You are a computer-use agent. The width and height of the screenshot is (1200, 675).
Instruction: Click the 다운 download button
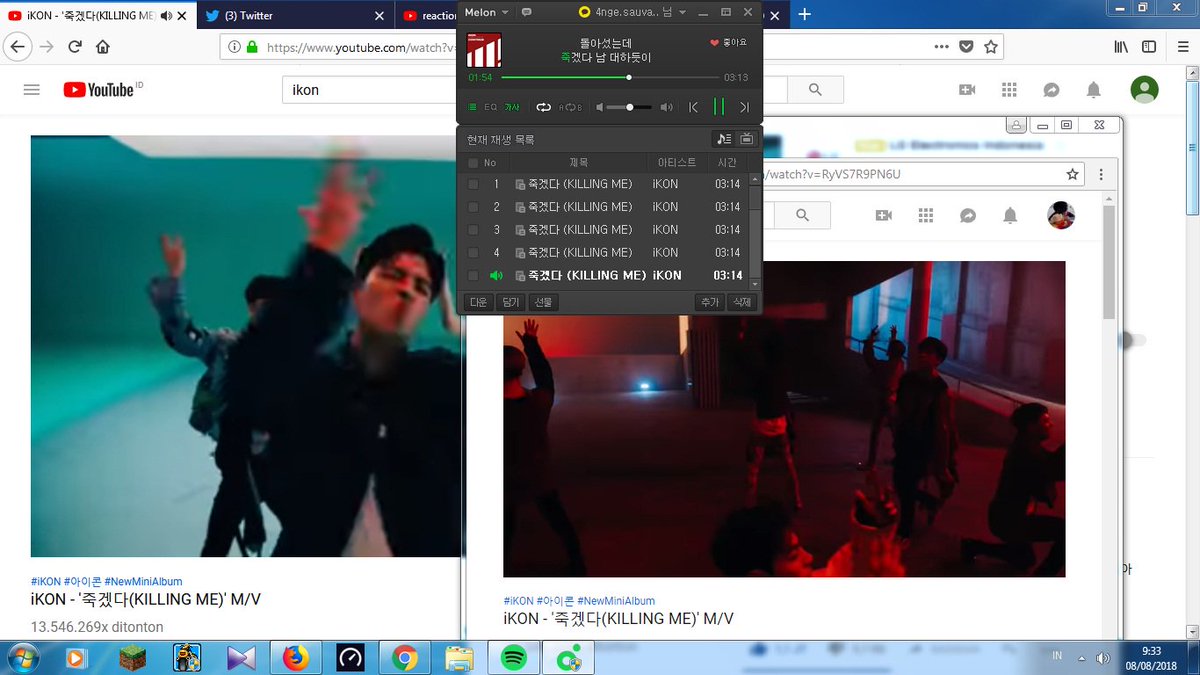coord(478,302)
